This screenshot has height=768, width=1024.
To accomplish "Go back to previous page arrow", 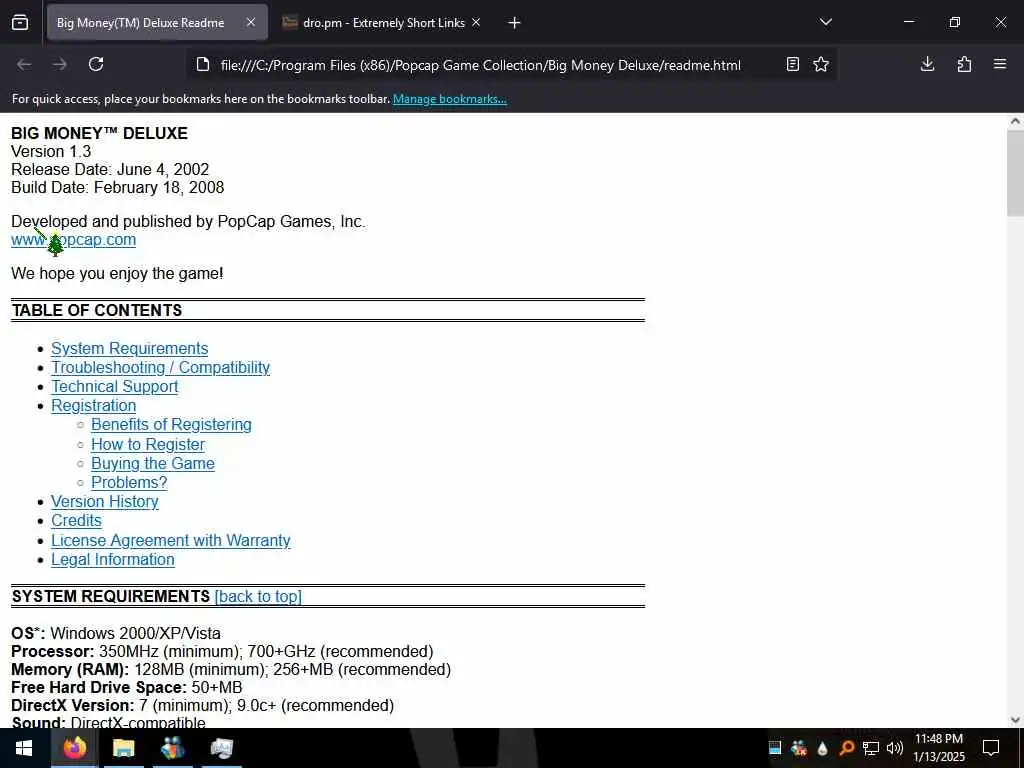I will click(24, 65).
